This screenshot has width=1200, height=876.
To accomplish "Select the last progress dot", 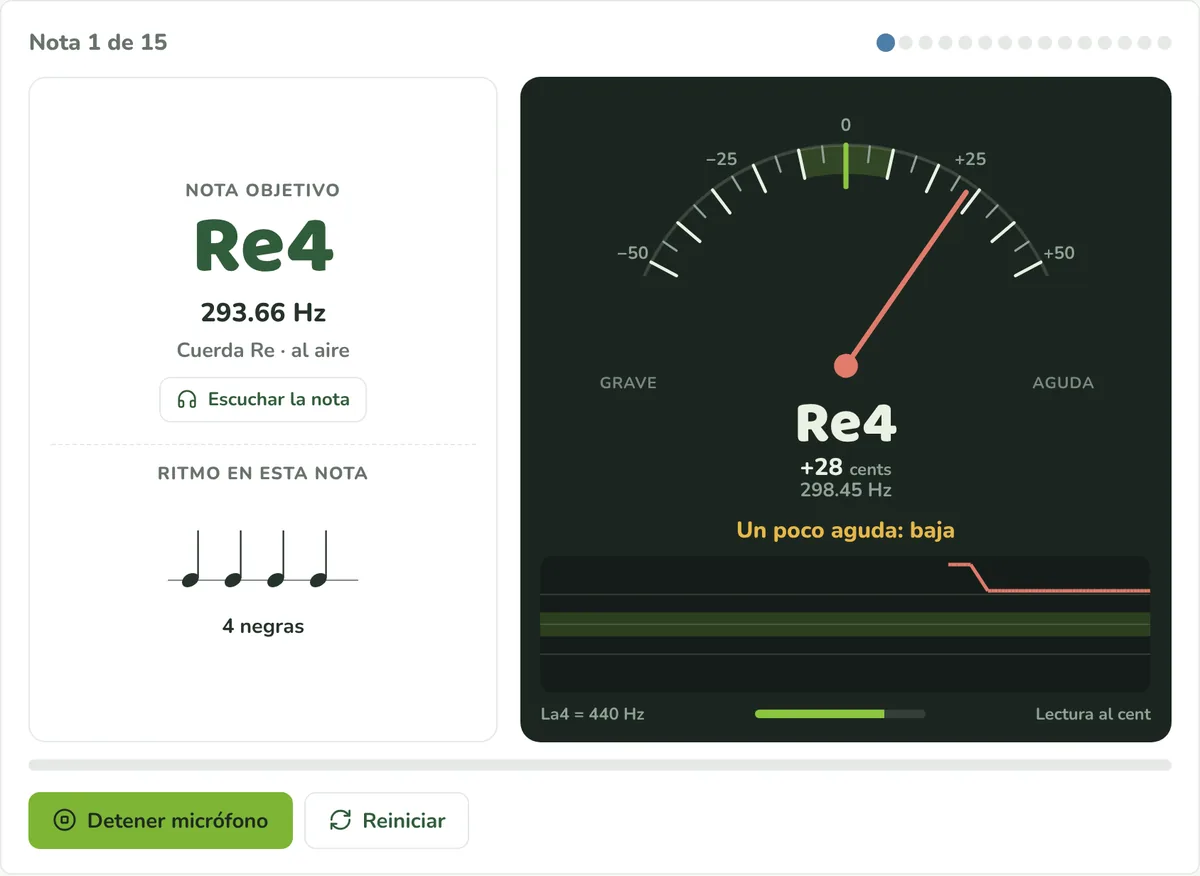I will (1164, 43).
